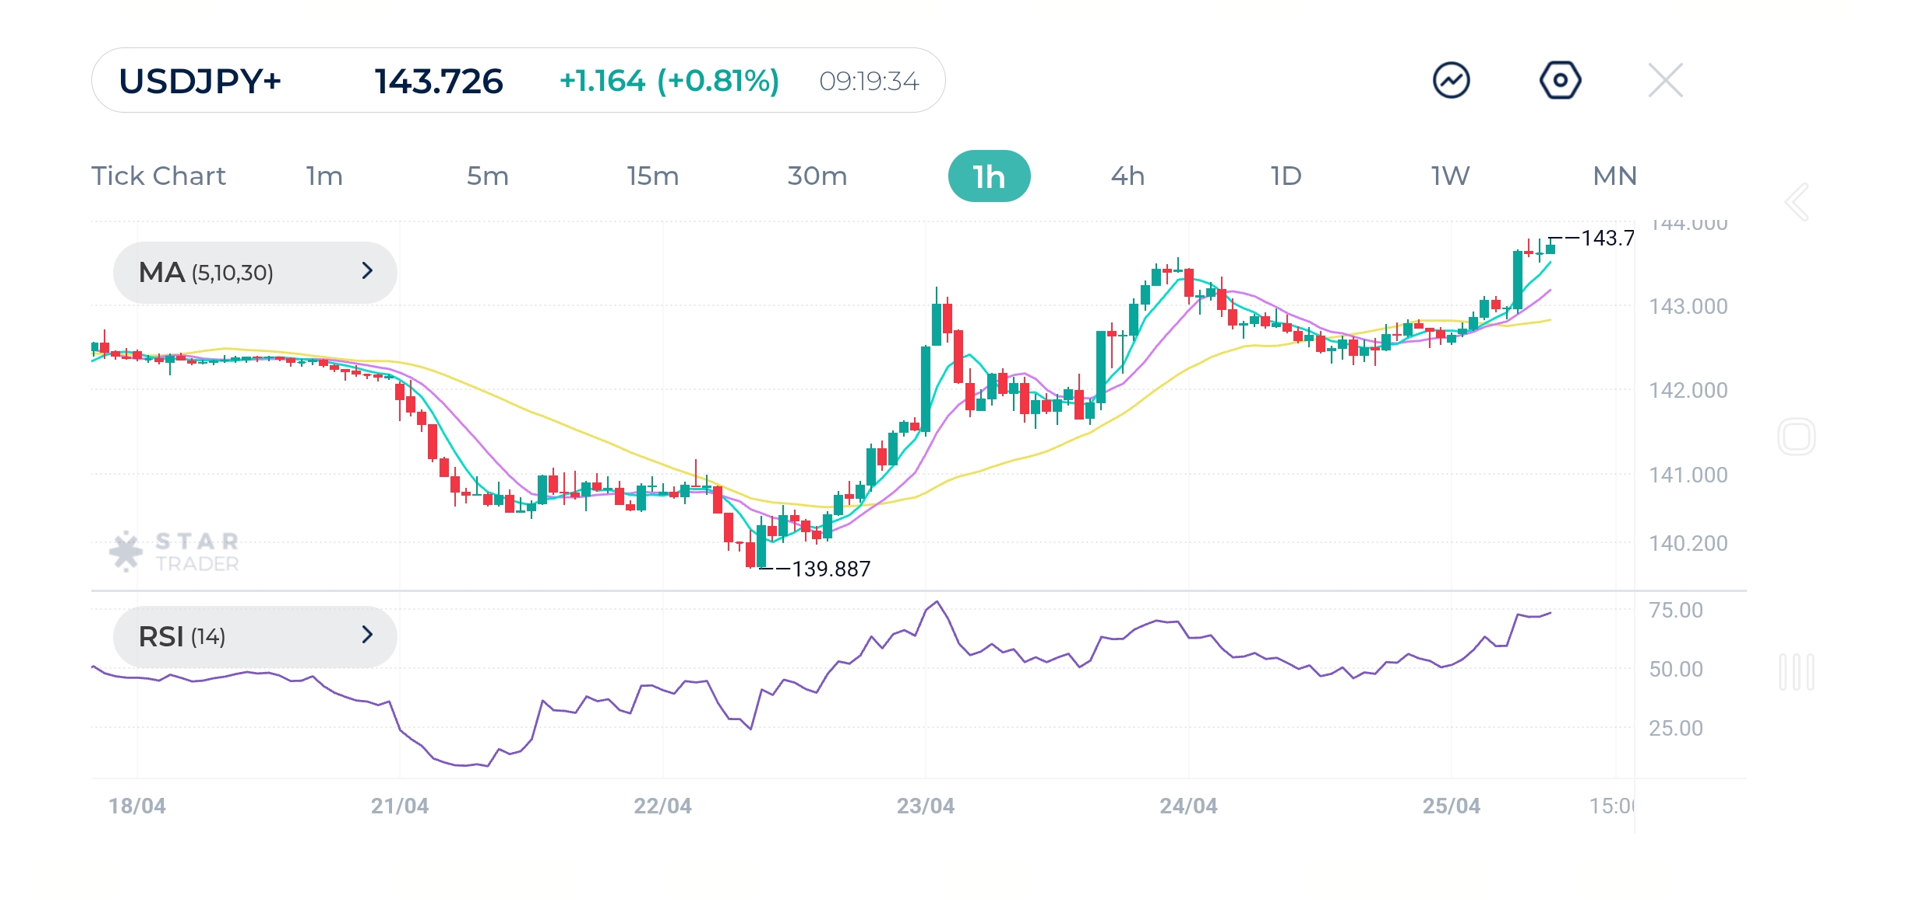Select the 30m timeframe

[x=817, y=176]
